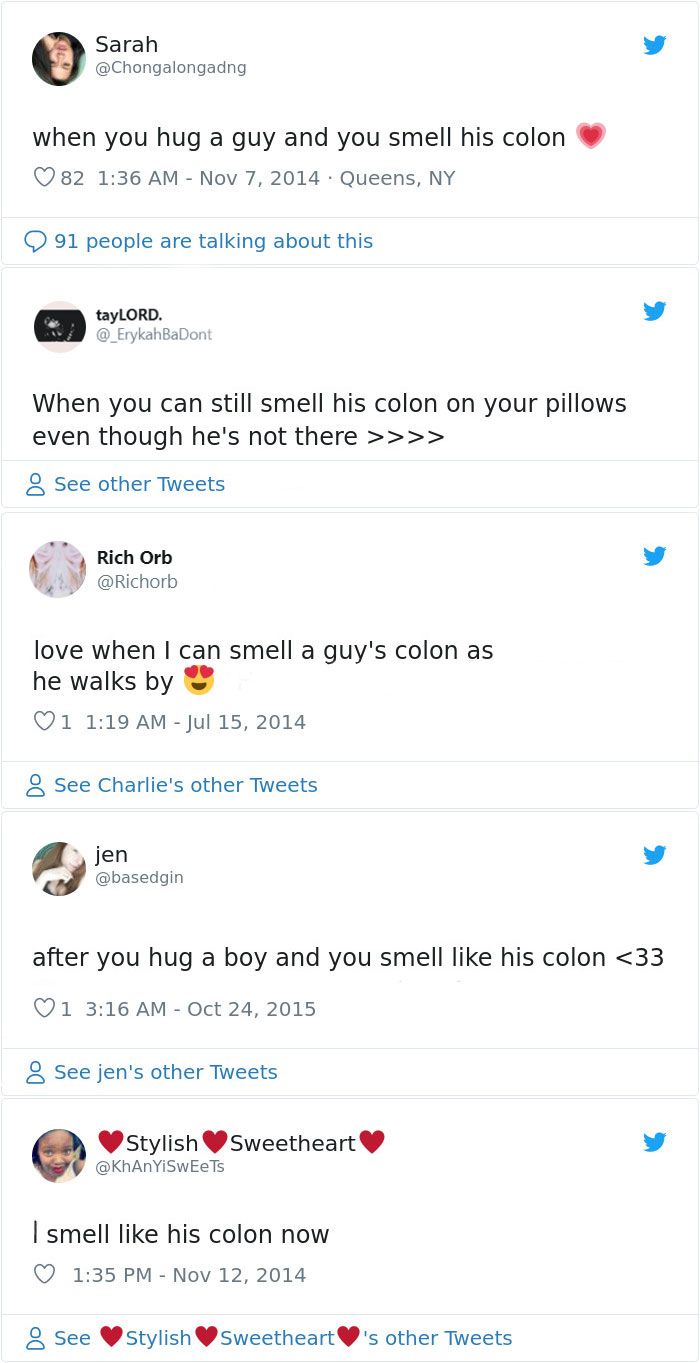Screen dimensions: 700x1363
Task: Like jen's tweet with the heart
Action: click(x=44, y=1009)
